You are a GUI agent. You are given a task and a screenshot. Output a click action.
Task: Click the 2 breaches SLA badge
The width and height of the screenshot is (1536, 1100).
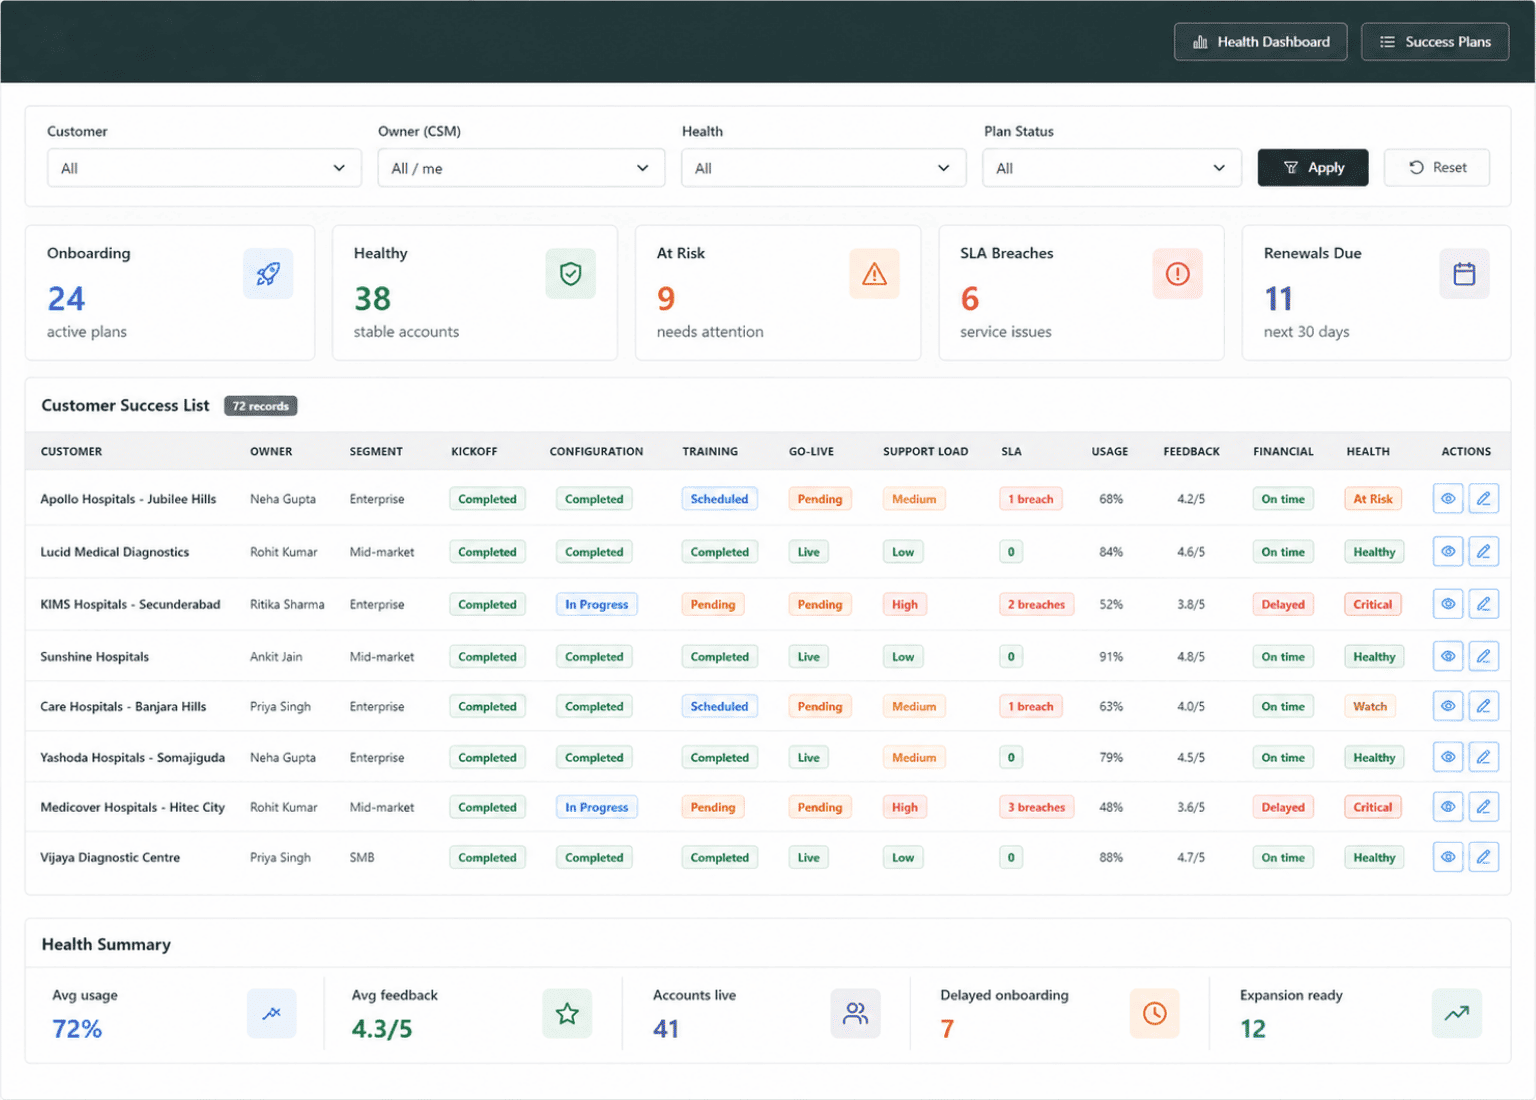point(1037,604)
